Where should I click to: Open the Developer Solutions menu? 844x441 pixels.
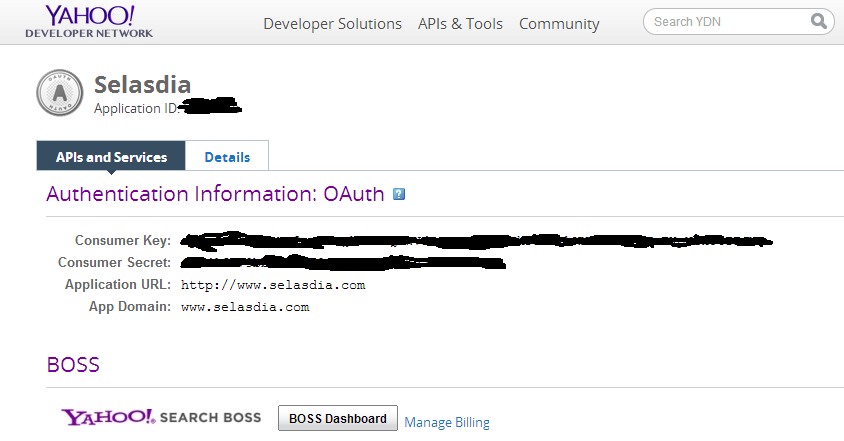pos(332,24)
